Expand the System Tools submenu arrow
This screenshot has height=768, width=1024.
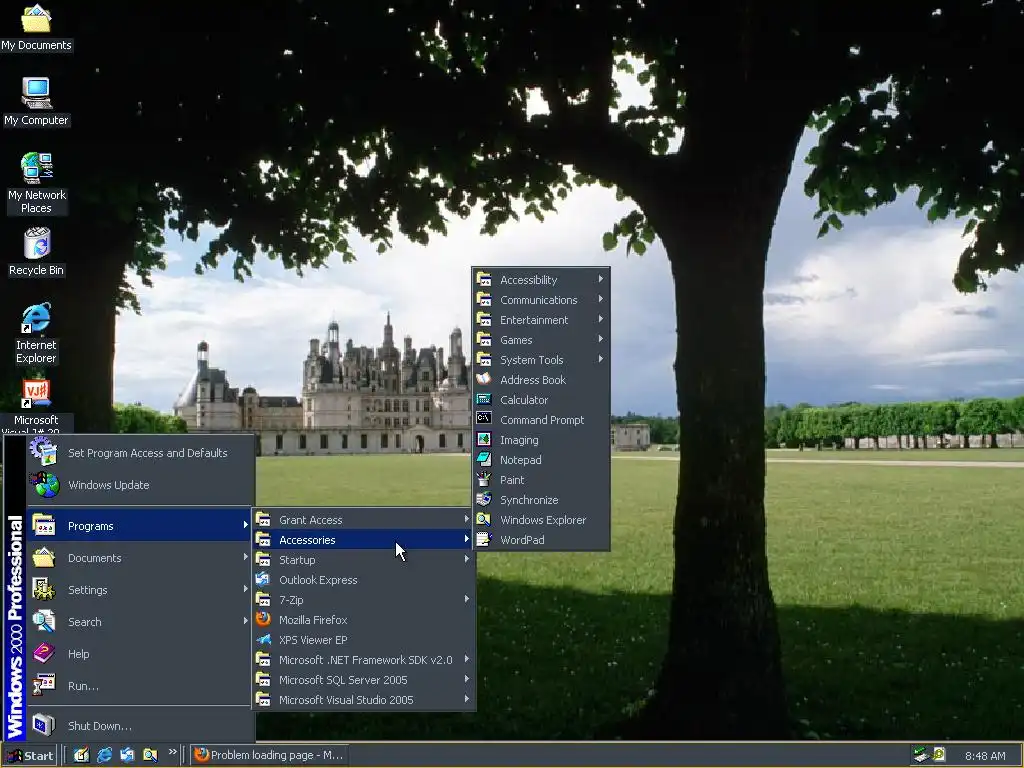[x=600, y=359]
